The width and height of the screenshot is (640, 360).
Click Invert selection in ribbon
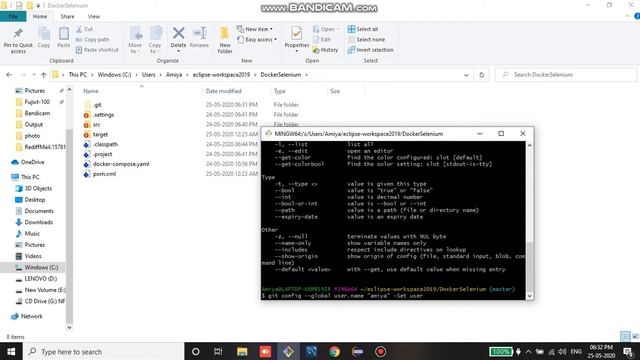click(370, 50)
